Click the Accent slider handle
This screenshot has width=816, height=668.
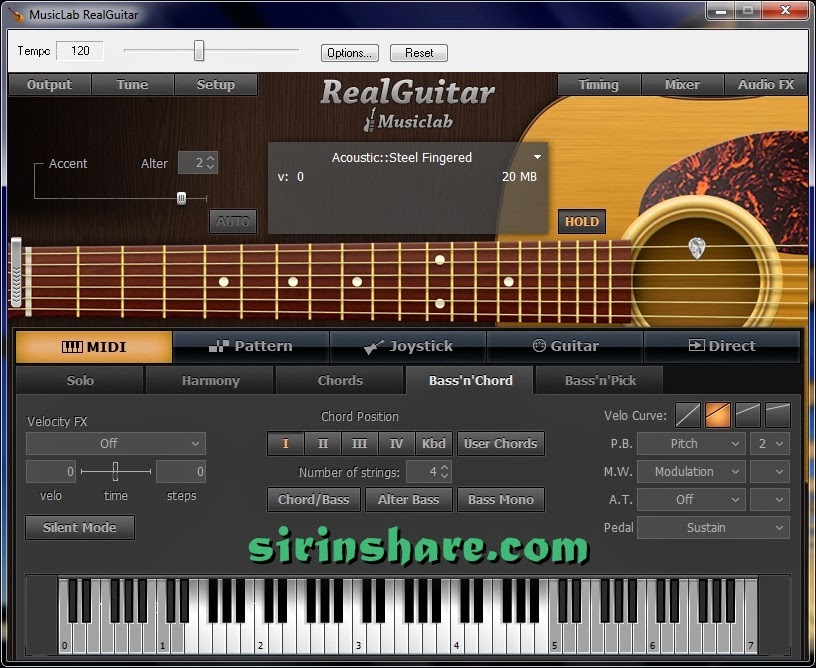181,198
